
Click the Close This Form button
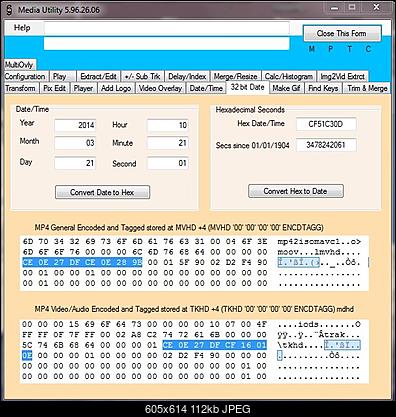point(342,33)
